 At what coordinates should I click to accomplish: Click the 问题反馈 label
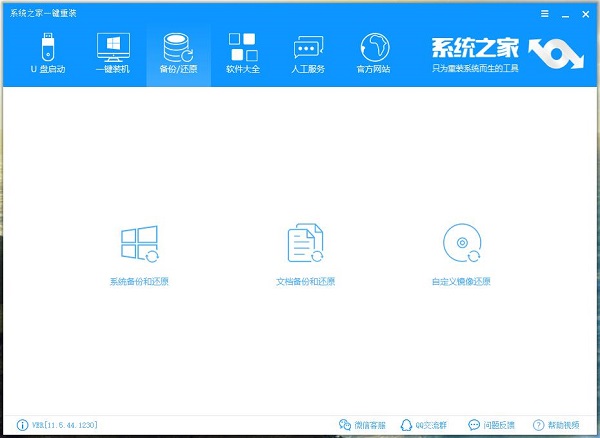[x=499, y=425]
